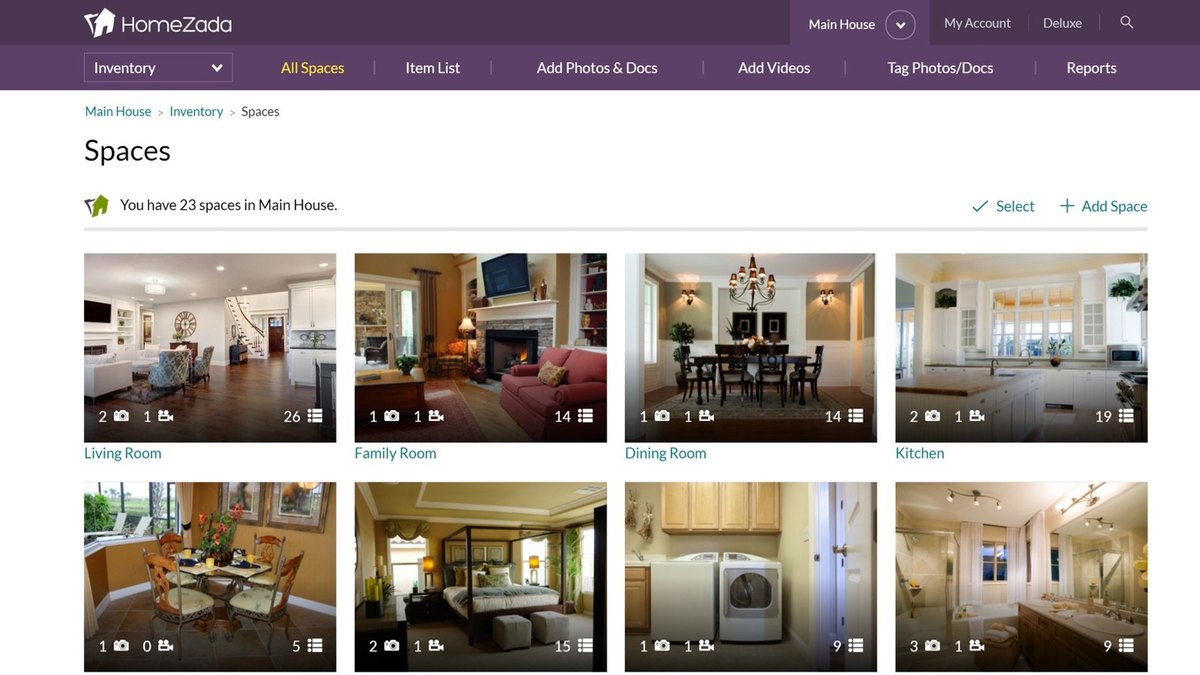
Task: Click the Main House breadcrumb link
Action: (118, 112)
